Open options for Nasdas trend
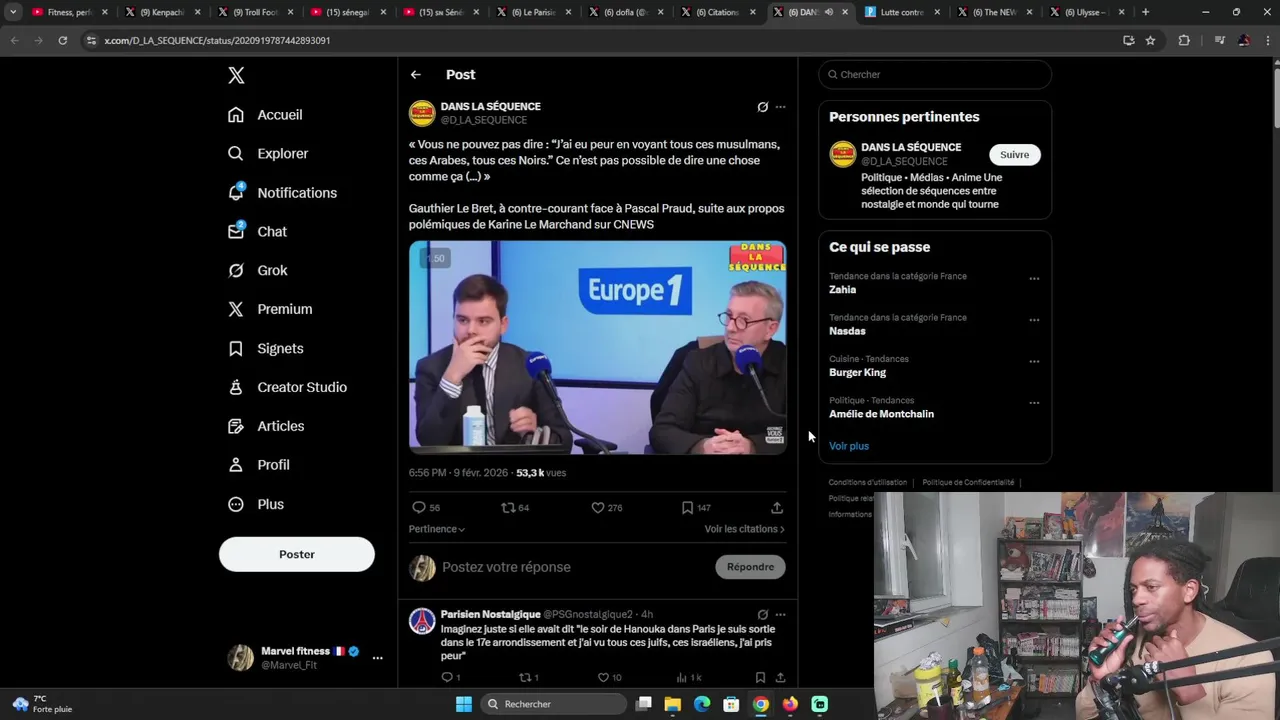 [x=1034, y=321]
